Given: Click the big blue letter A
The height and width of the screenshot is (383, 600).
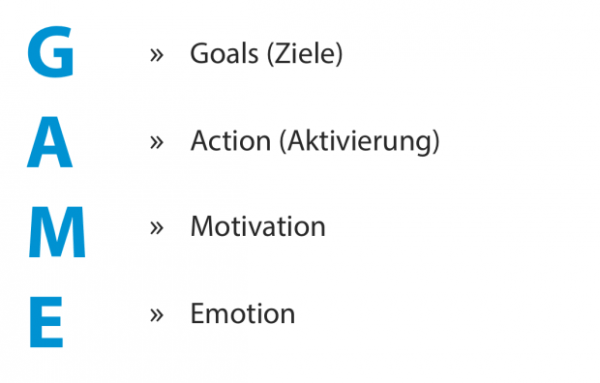Looking at the screenshot, I should point(50,142).
